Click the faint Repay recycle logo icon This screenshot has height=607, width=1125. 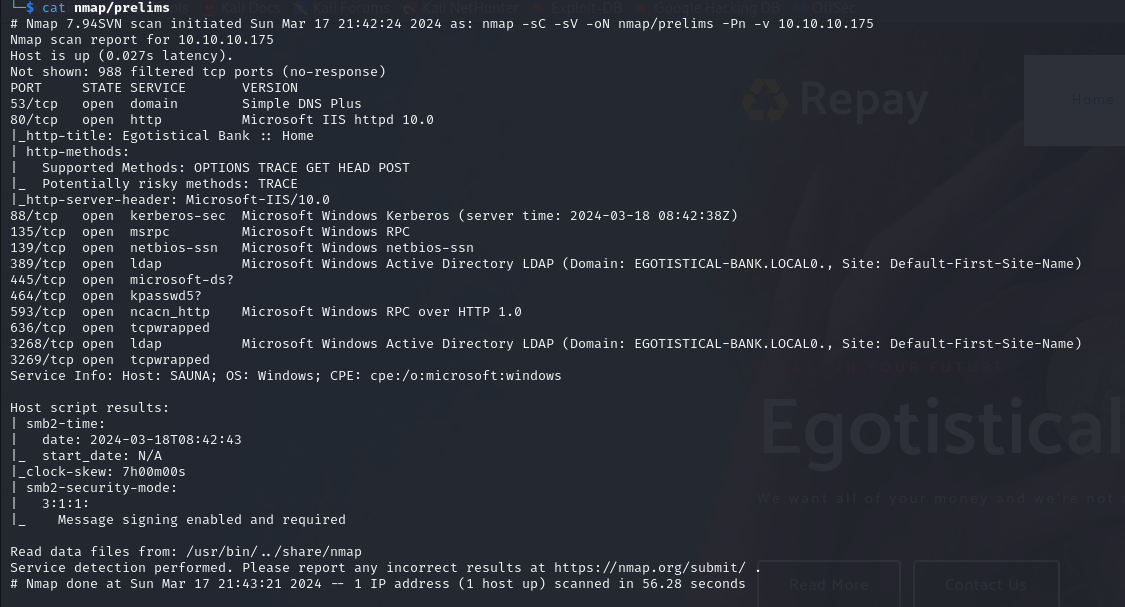(765, 99)
